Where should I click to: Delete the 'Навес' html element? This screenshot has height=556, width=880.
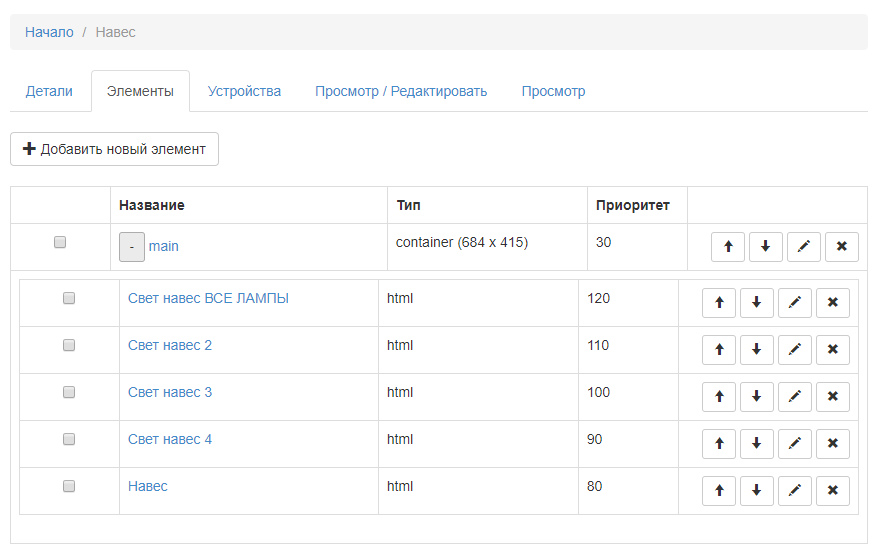[x=832, y=491]
